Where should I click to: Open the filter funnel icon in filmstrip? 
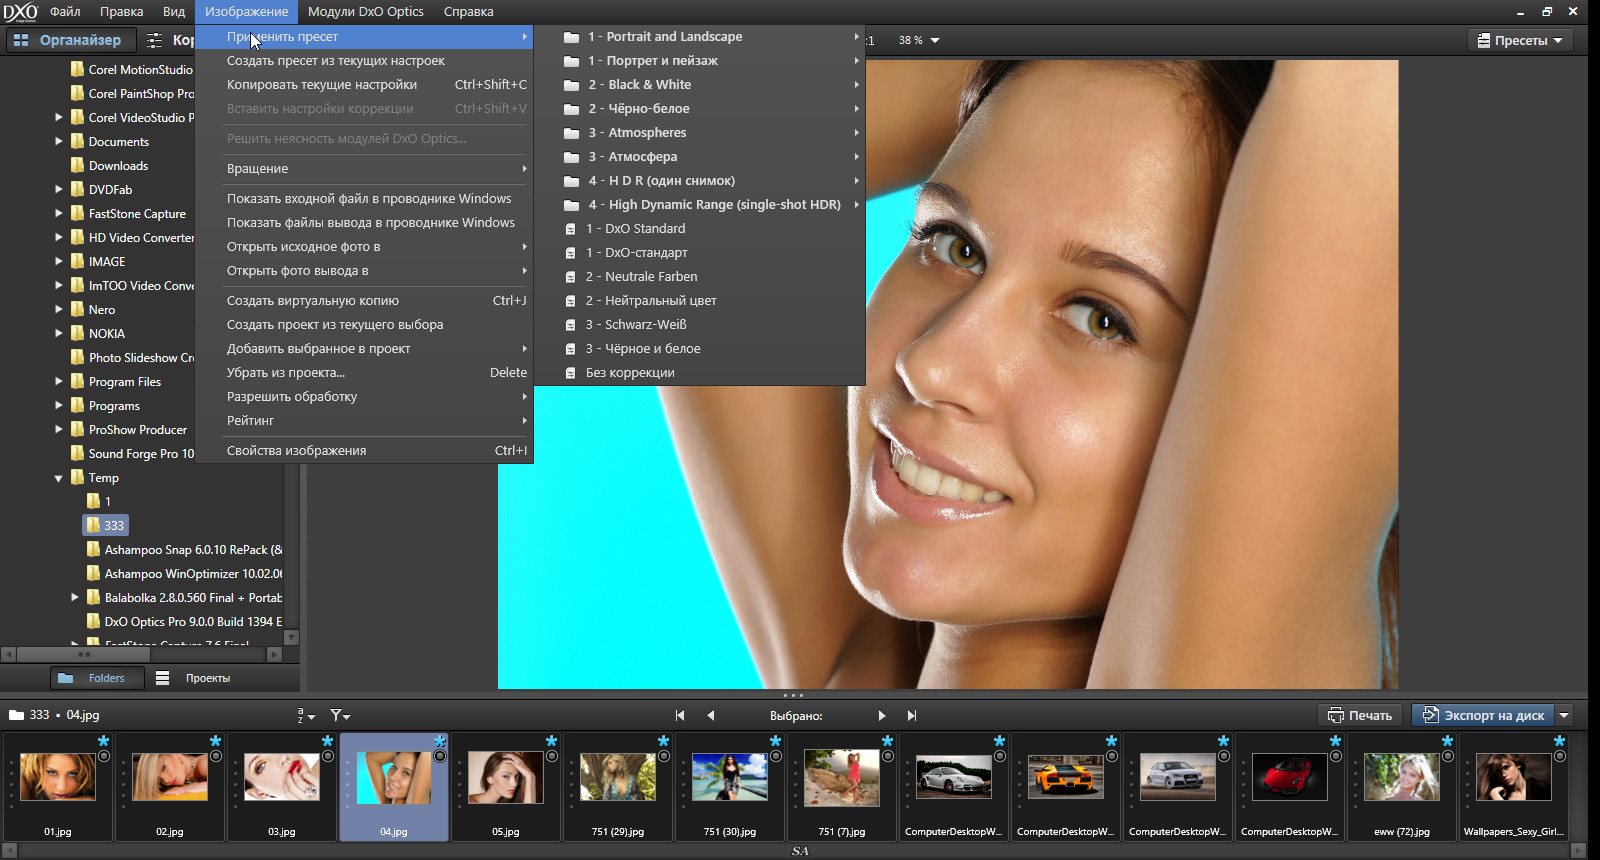339,716
